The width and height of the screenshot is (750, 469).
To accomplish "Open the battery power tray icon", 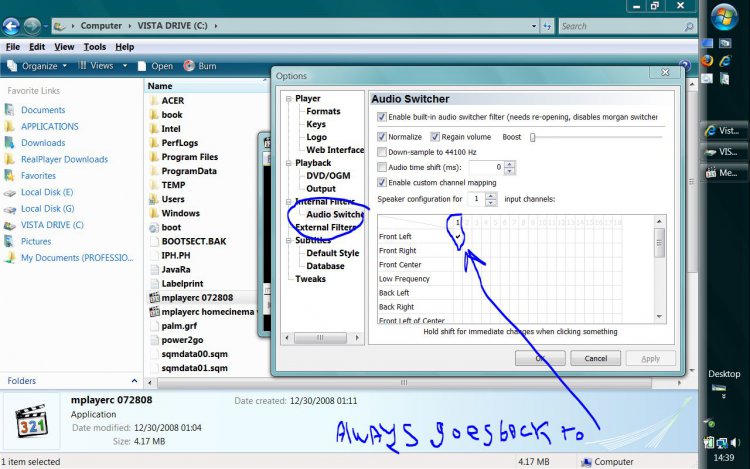I will point(708,443).
